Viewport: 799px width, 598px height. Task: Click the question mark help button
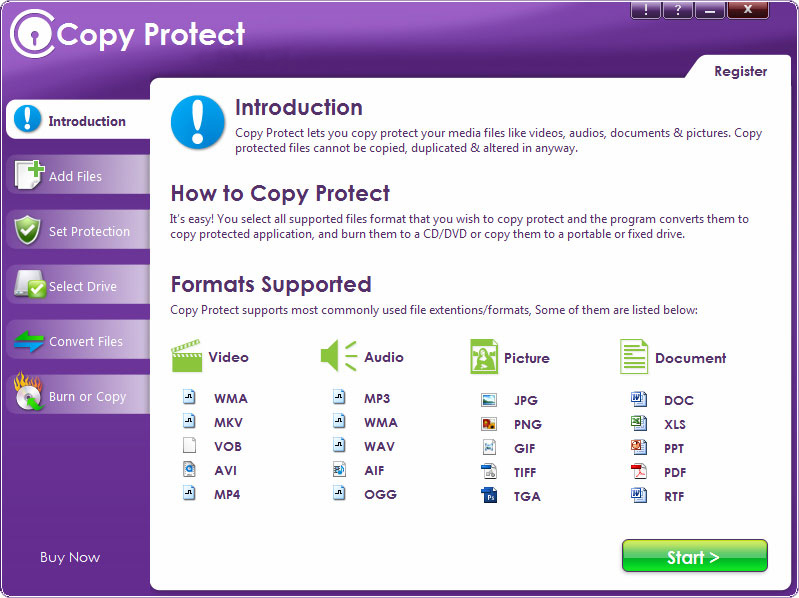coord(678,10)
